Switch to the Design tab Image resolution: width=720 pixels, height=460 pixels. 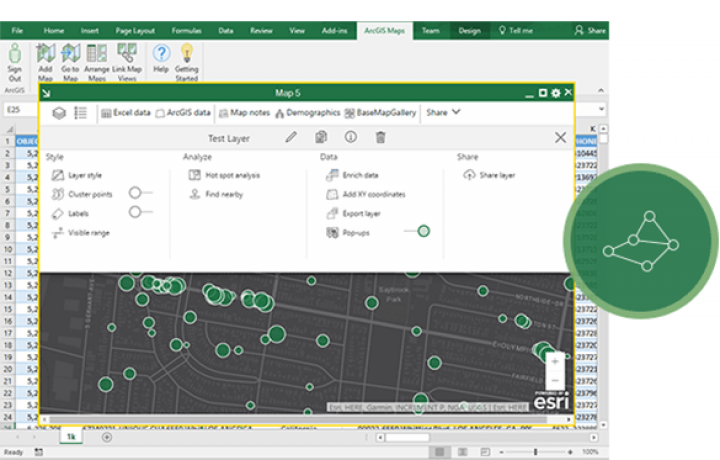click(x=469, y=31)
